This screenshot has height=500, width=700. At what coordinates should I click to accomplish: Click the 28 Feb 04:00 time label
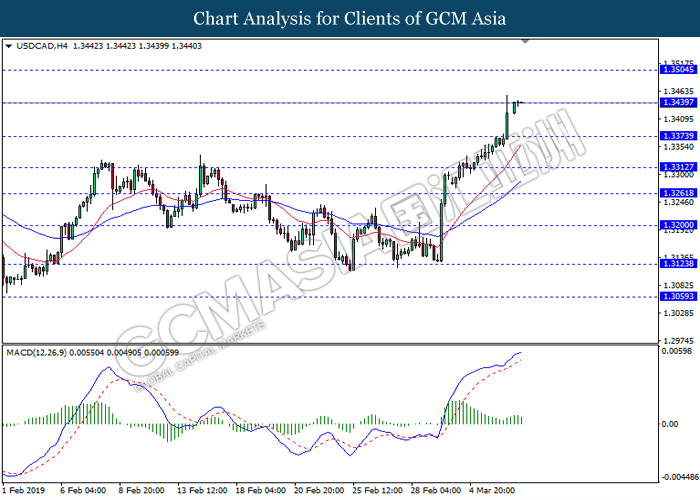click(436, 490)
